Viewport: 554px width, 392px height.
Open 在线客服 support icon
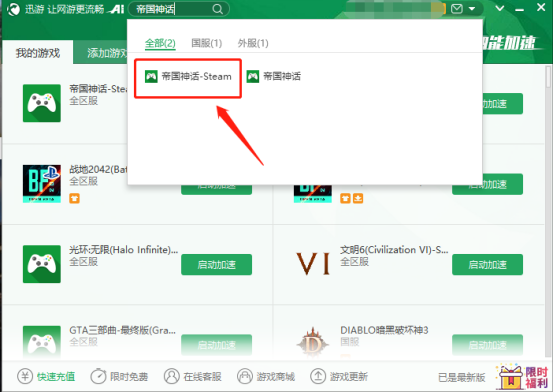pyautogui.click(x=171, y=376)
